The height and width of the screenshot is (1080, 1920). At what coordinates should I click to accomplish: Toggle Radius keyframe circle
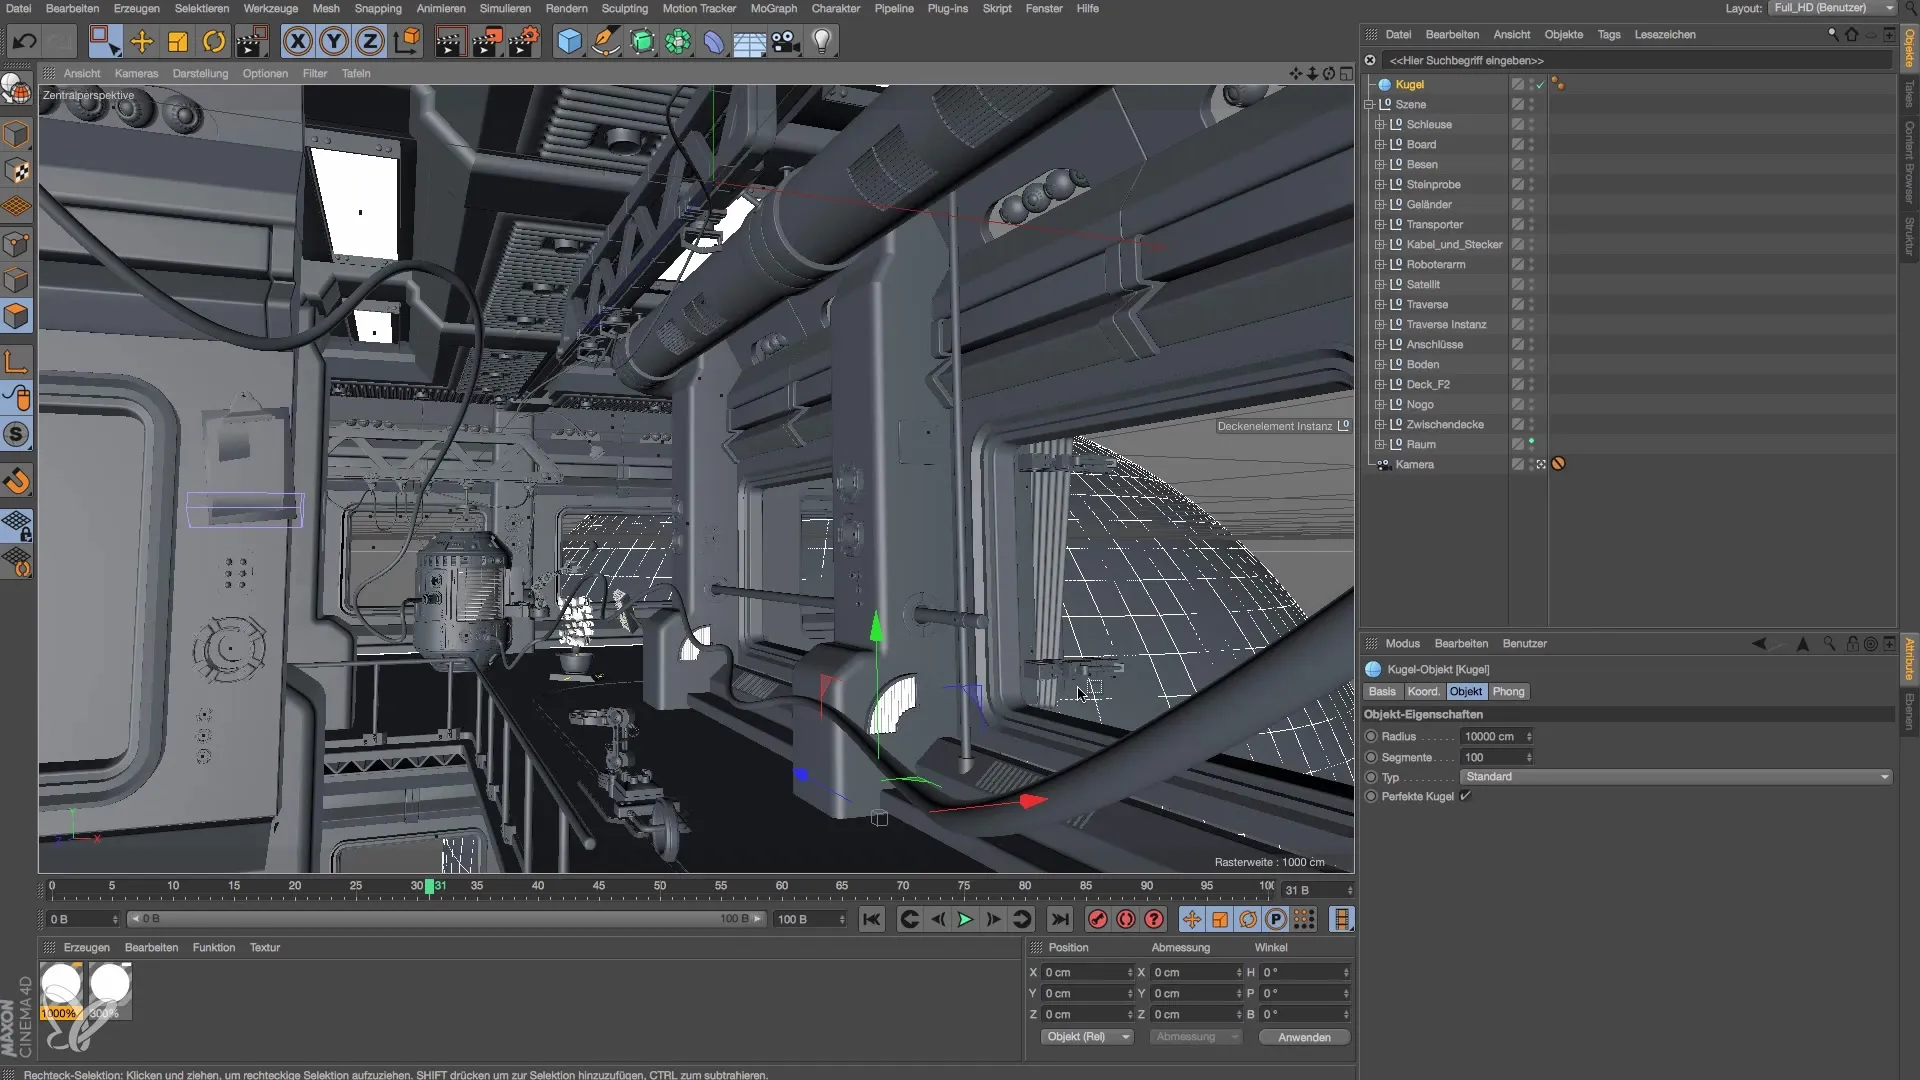pos(1371,736)
